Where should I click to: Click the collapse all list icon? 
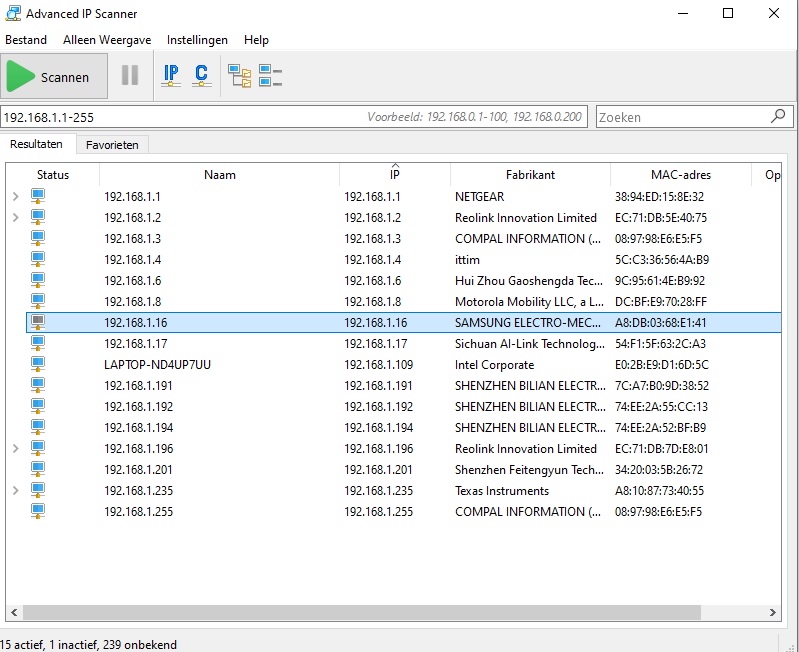click(270, 75)
